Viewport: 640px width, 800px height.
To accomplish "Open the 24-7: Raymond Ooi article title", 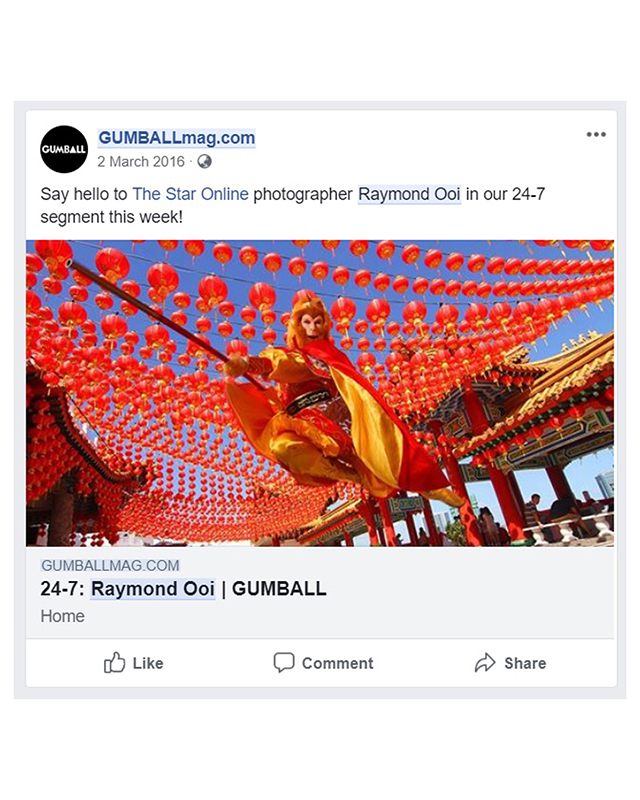I will [x=183, y=589].
